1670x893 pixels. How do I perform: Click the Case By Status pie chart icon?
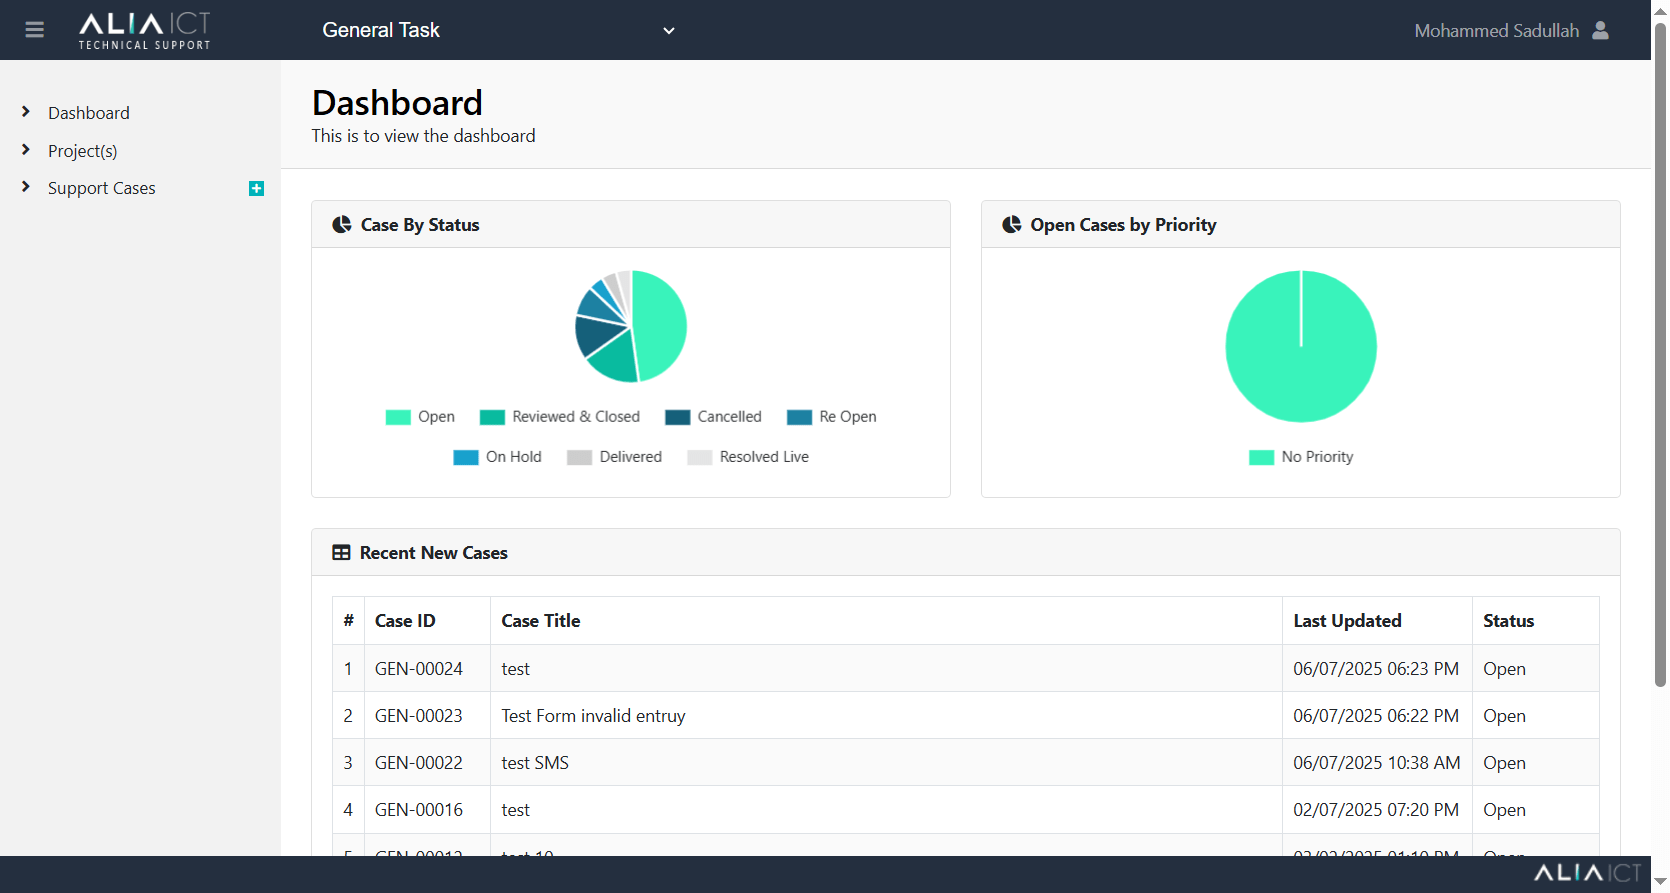[342, 225]
